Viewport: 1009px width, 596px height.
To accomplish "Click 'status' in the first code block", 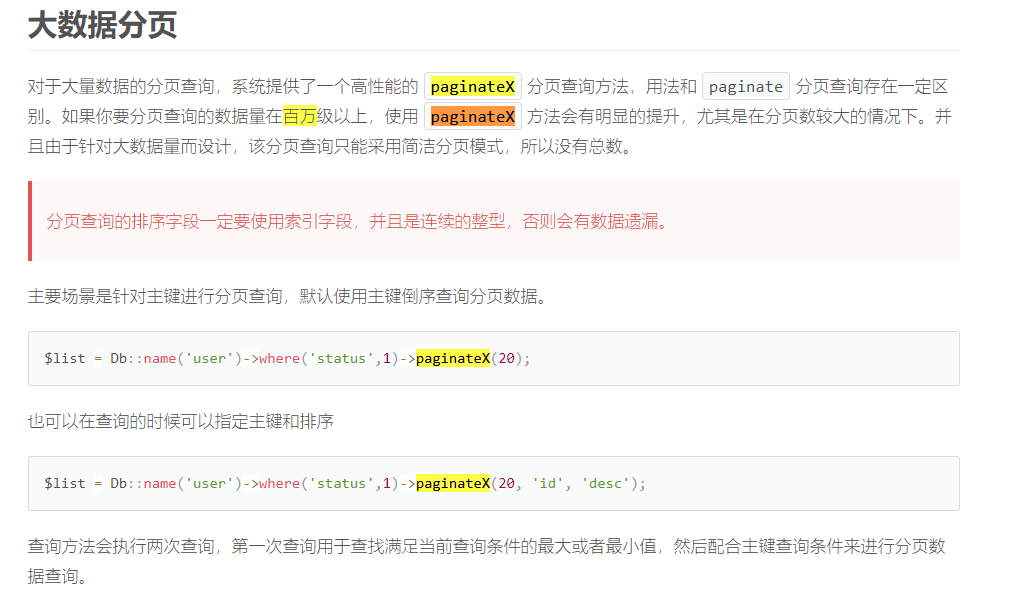I will click(x=342, y=358).
